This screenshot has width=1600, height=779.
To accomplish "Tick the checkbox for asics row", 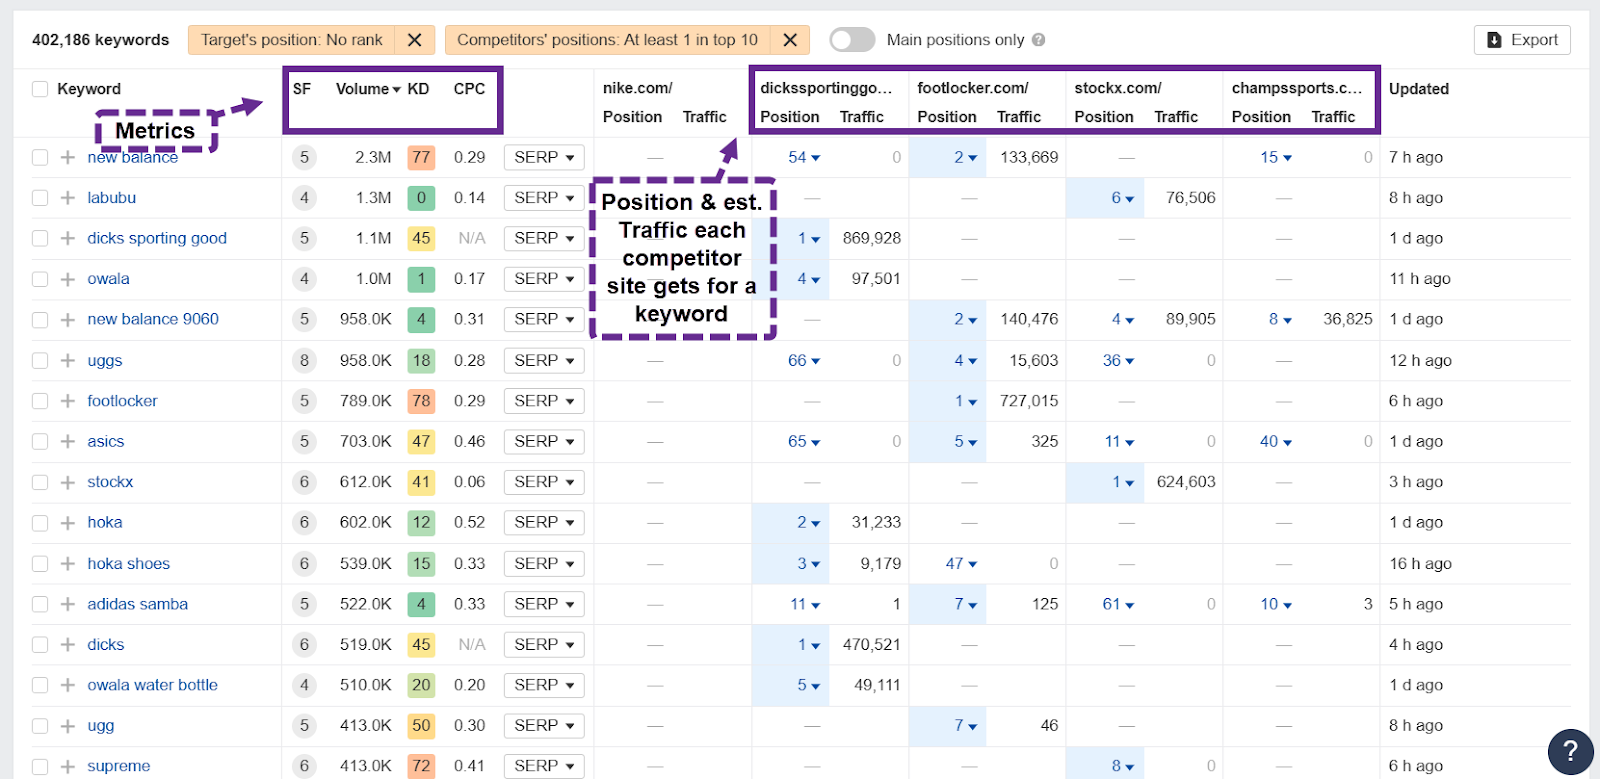I will pyautogui.click(x=40, y=441).
